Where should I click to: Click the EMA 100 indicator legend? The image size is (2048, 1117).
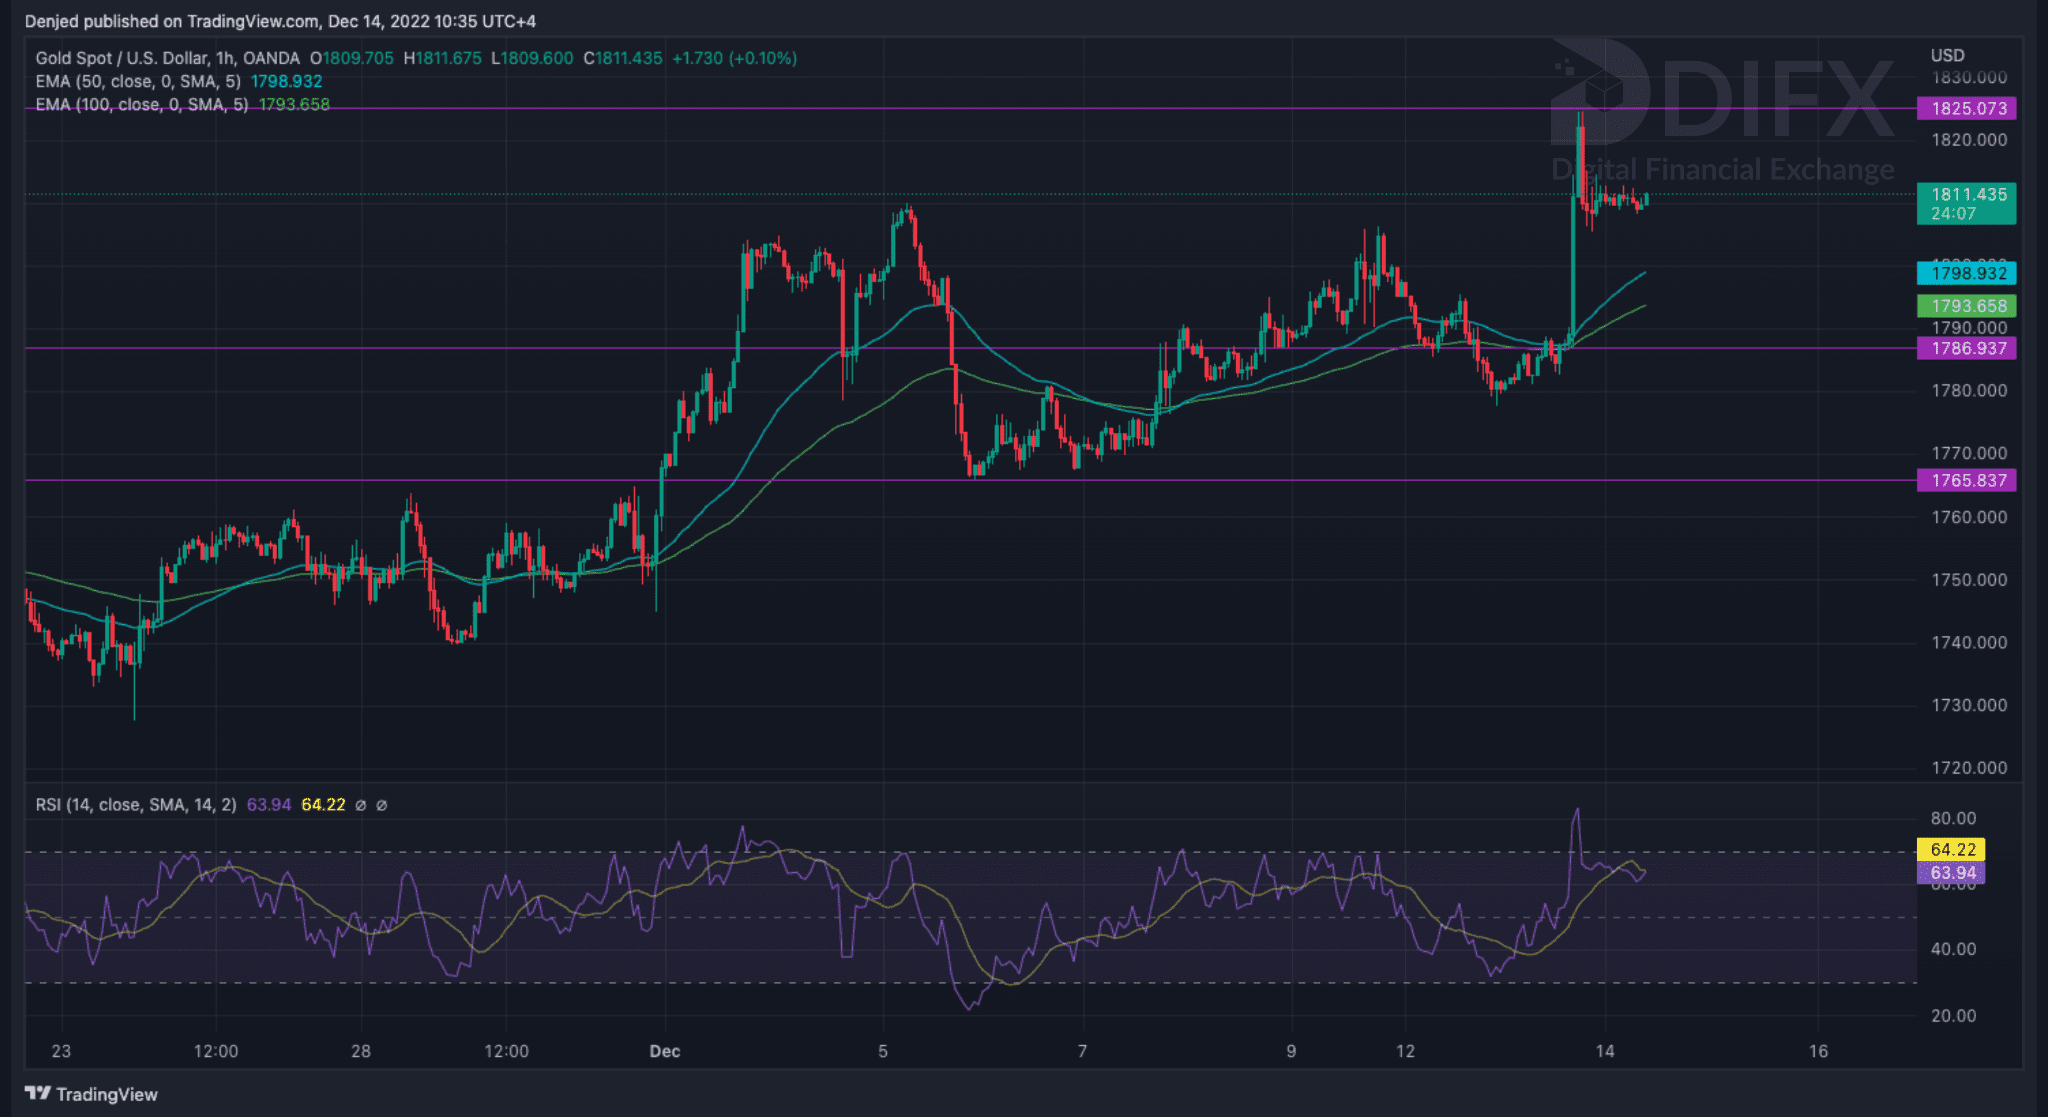click(x=141, y=104)
